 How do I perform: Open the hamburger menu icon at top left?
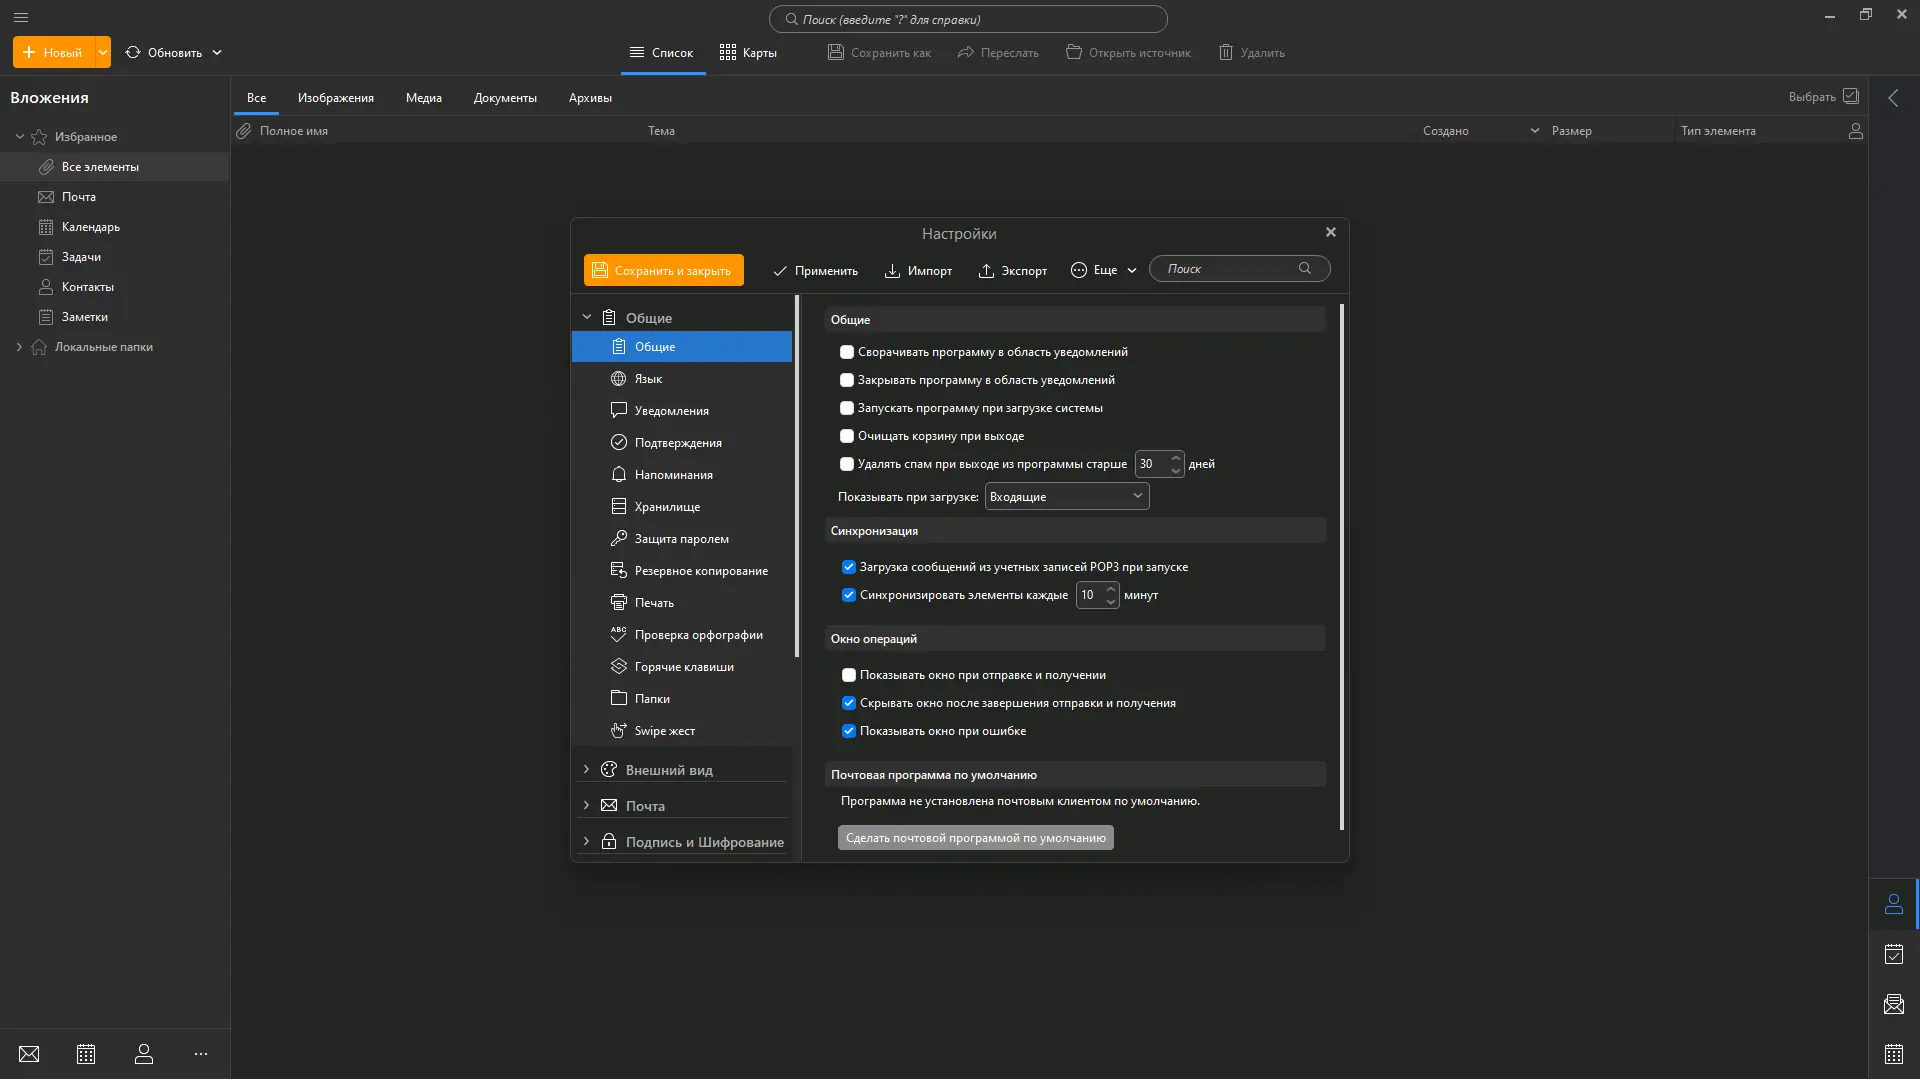click(21, 17)
